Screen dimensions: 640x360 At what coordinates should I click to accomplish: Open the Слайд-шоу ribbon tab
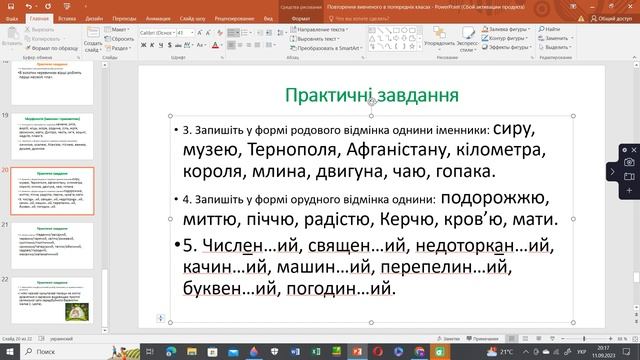(193, 18)
